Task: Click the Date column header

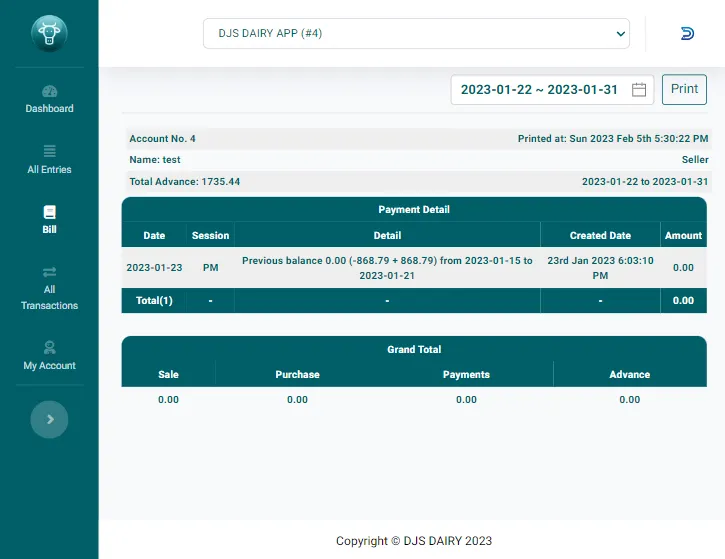Action: click(x=154, y=235)
